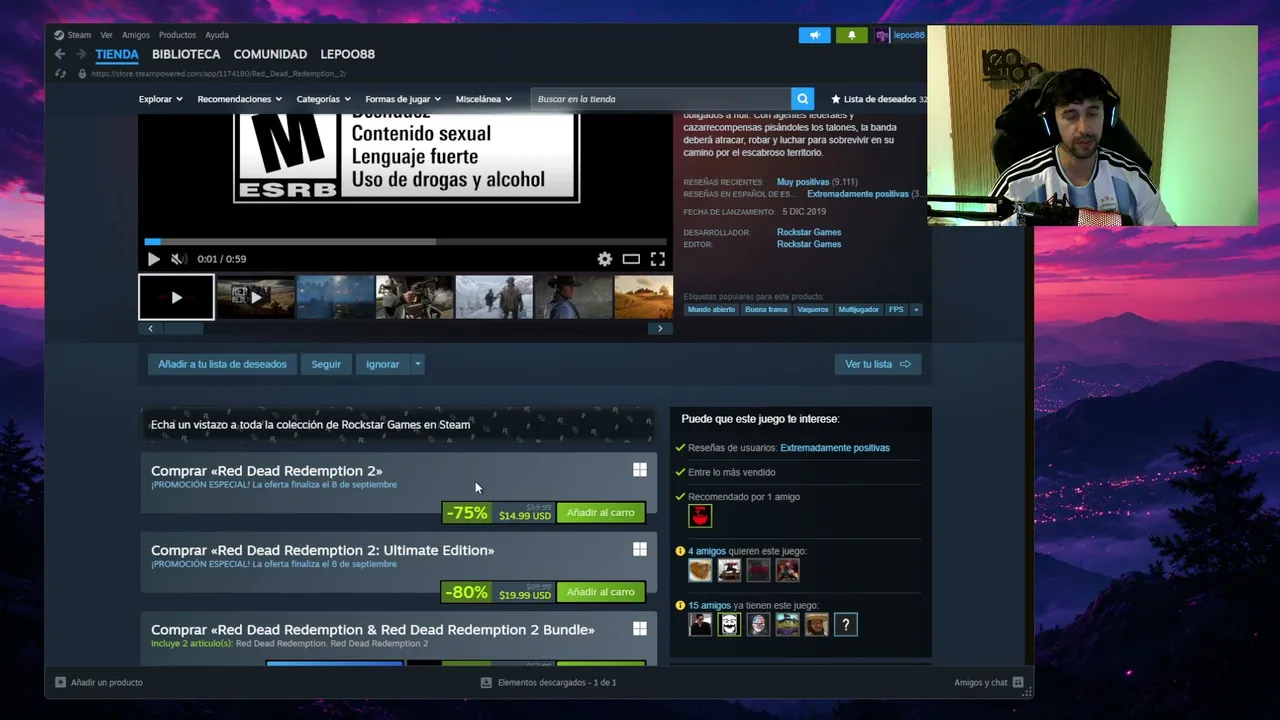Screen dimensions: 1280x720
Task: Open the Amigos menu
Action: pos(136,35)
